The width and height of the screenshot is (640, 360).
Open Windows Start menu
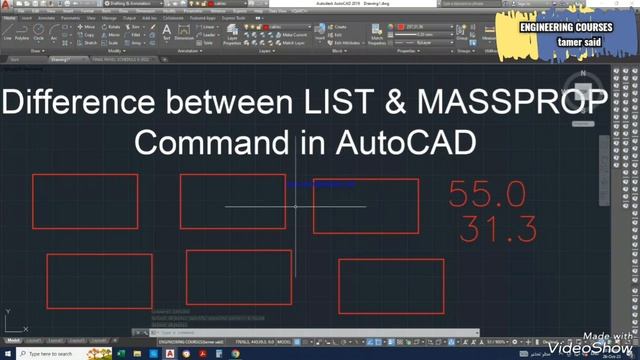(7, 353)
